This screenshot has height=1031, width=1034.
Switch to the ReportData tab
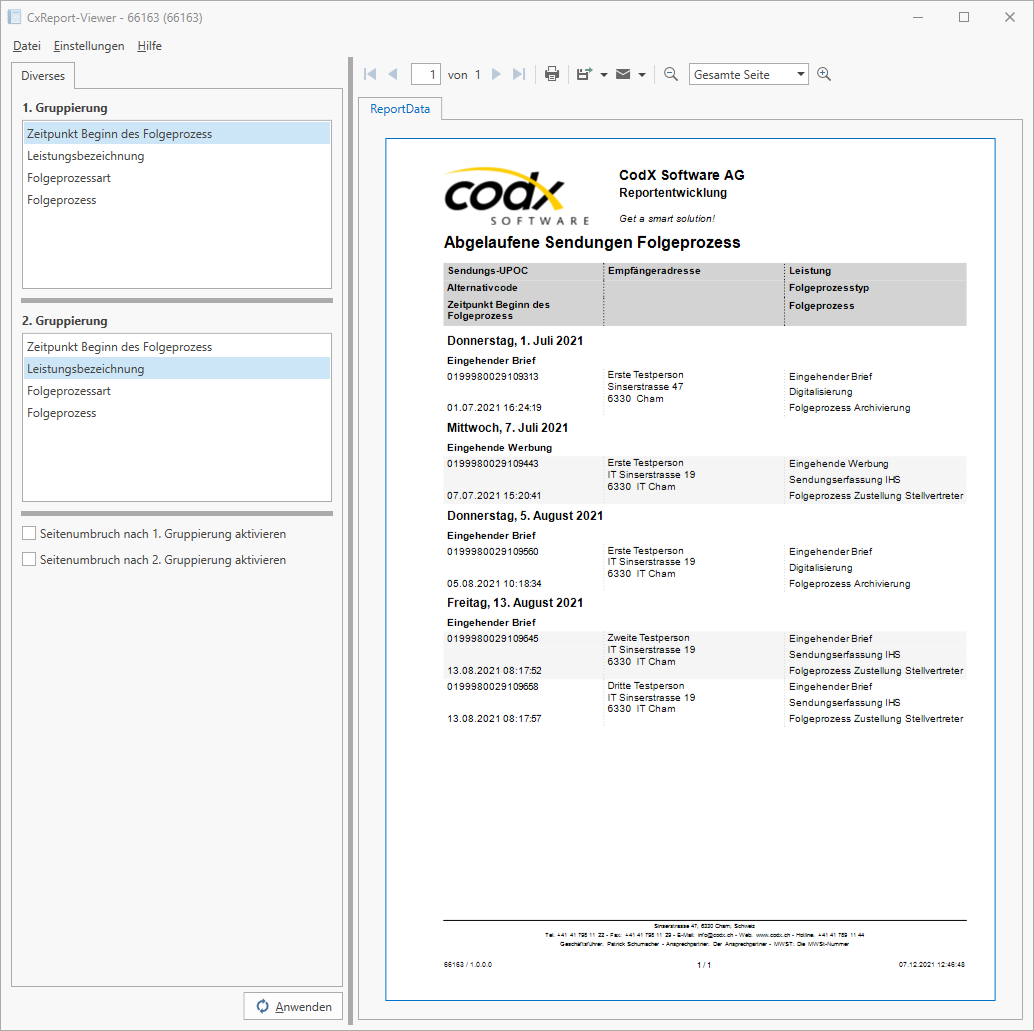[401, 110]
